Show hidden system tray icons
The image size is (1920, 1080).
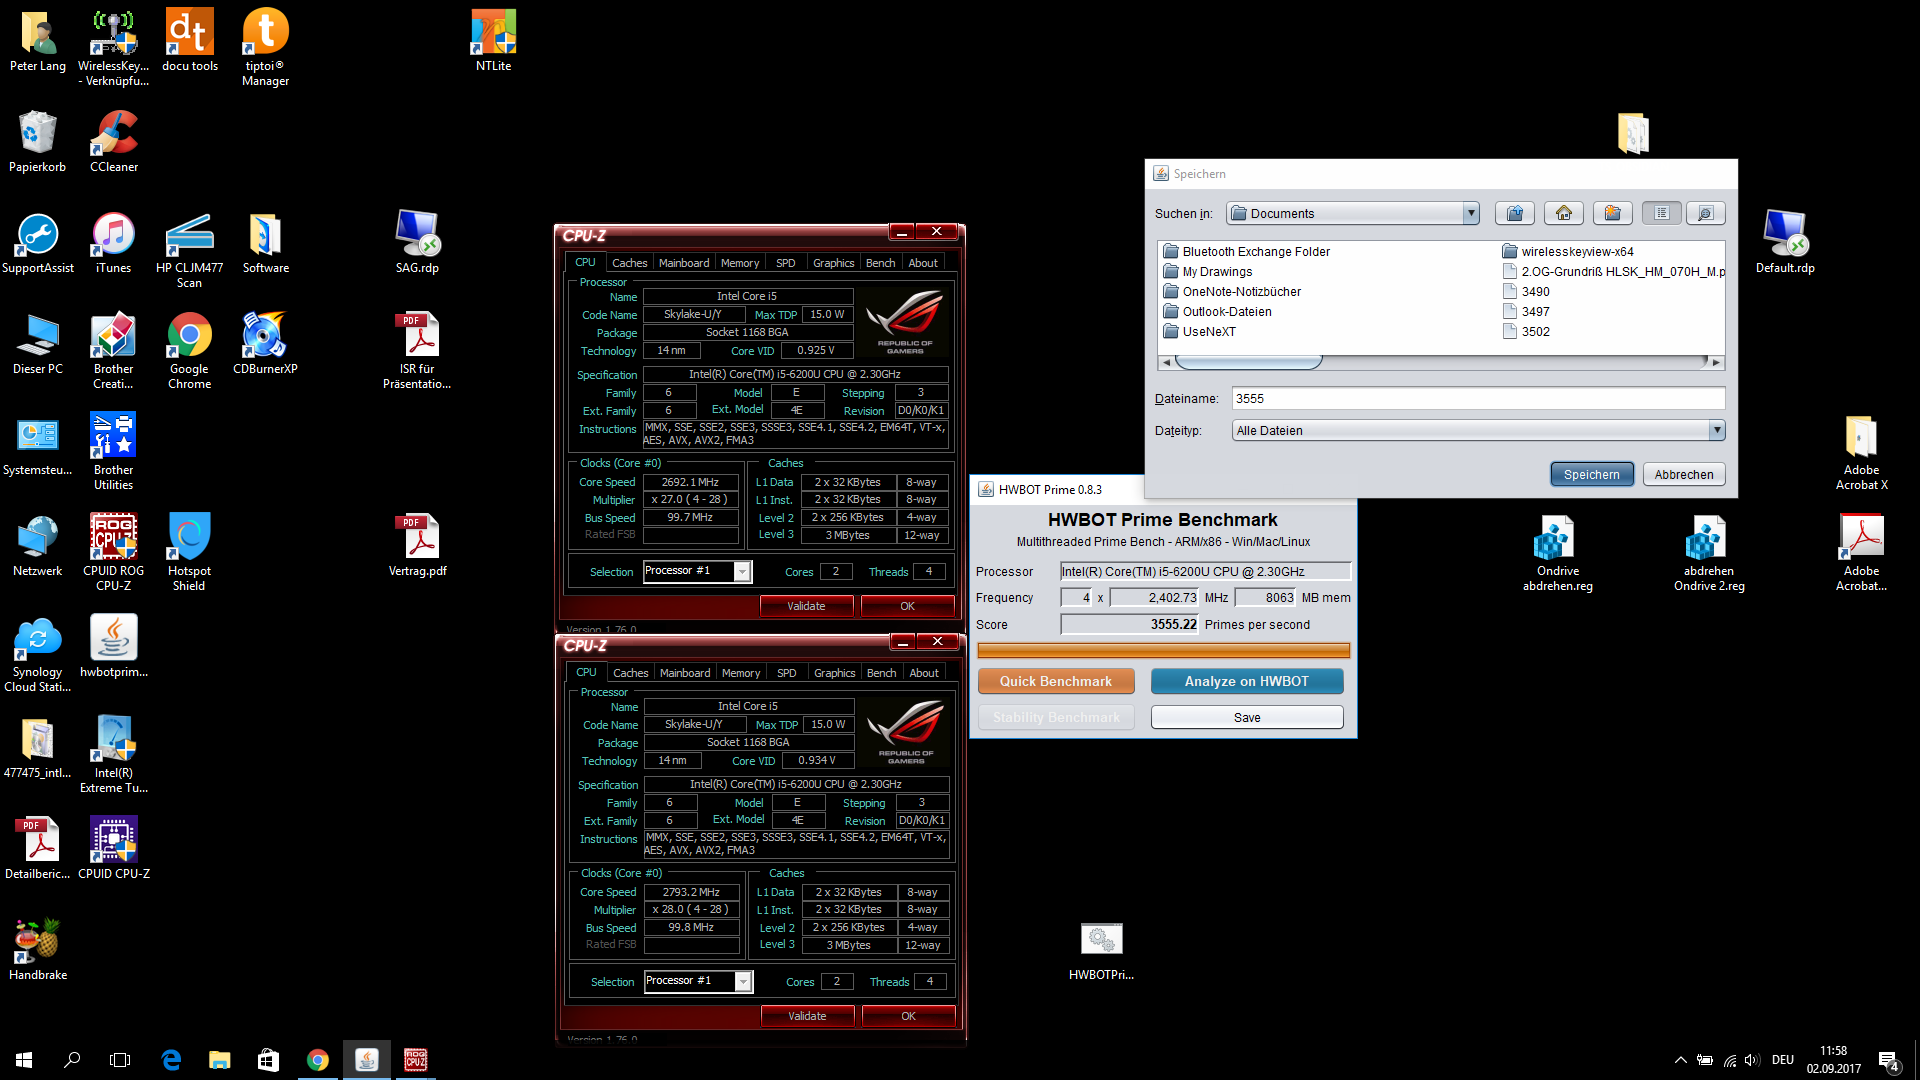tap(1680, 1060)
